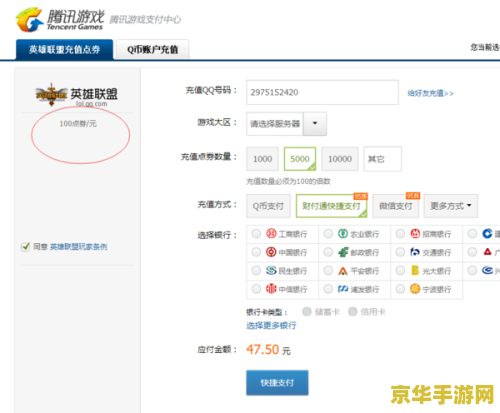Select the 中国银行 radio button
This screenshot has width=500, height=413.
(x=256, y=252)
